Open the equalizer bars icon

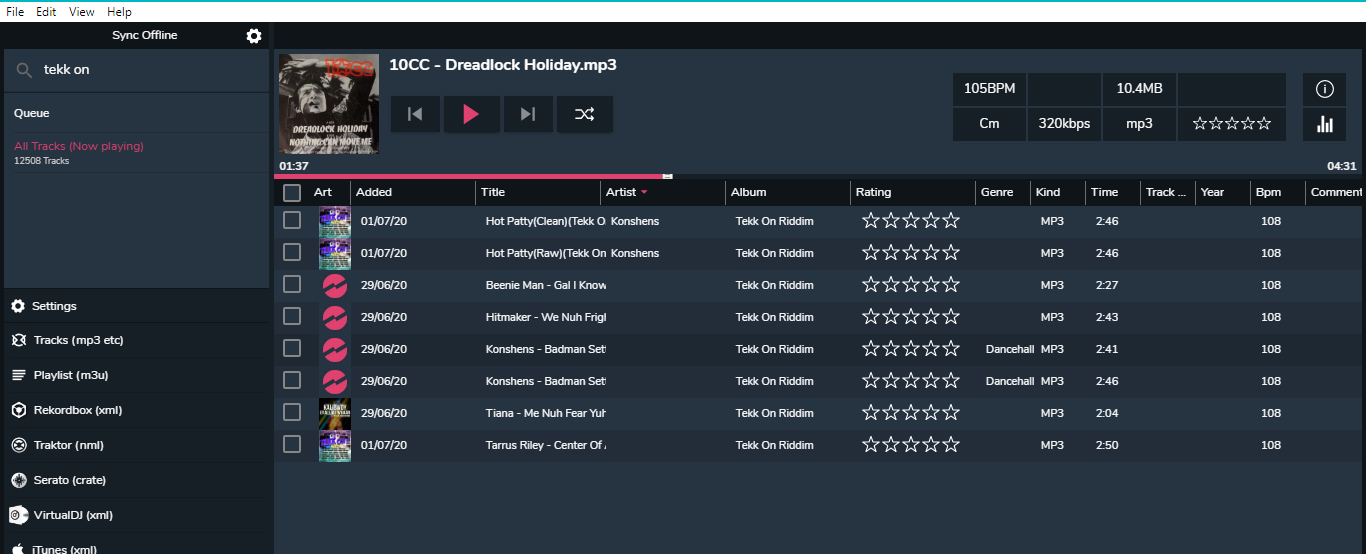1324,124
